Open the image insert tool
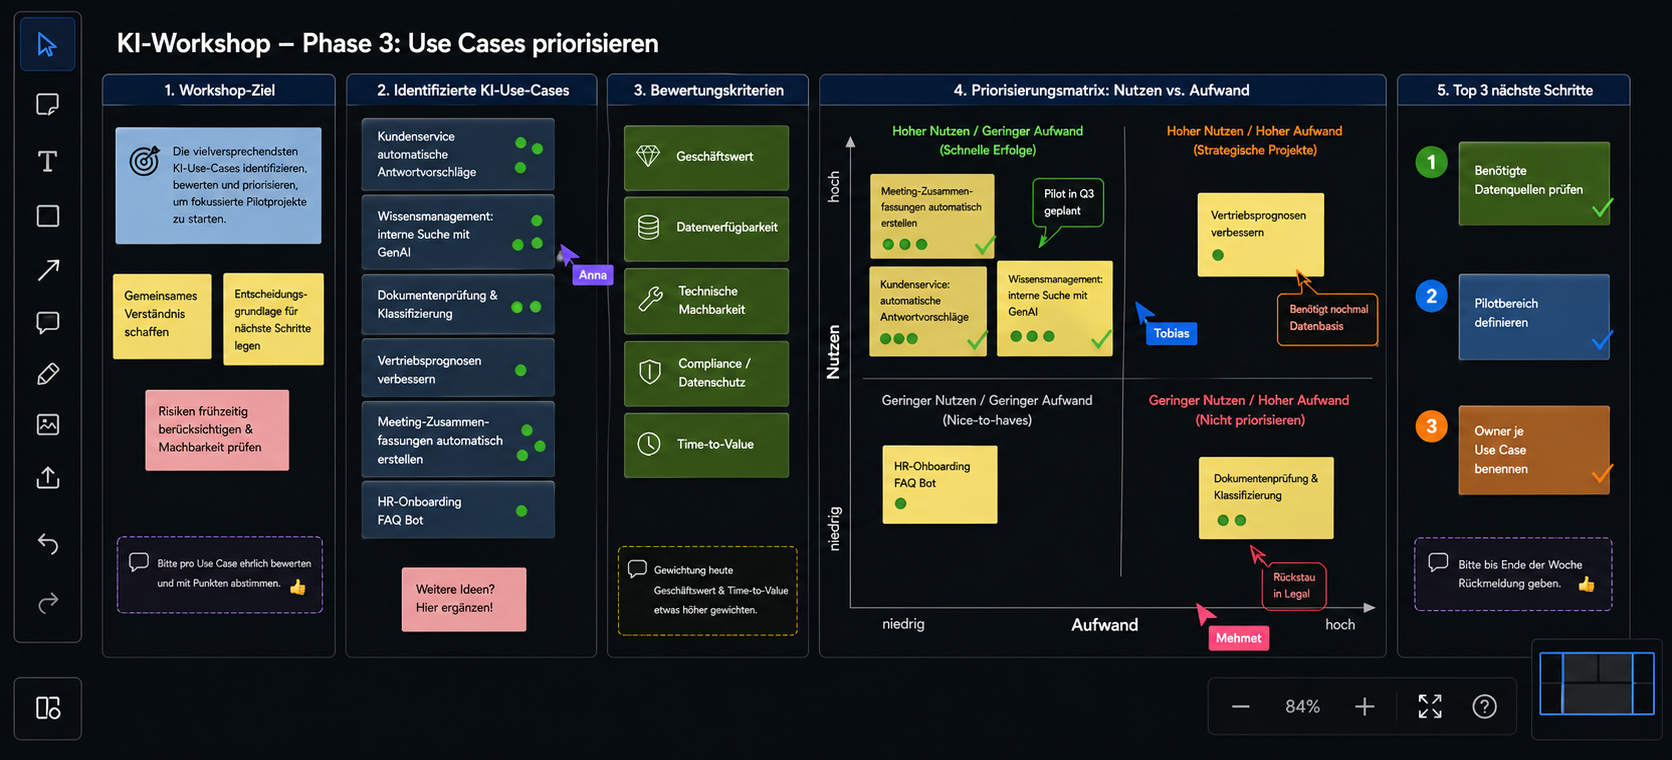The image size is (1672, 760). click(x=47, y=425)
